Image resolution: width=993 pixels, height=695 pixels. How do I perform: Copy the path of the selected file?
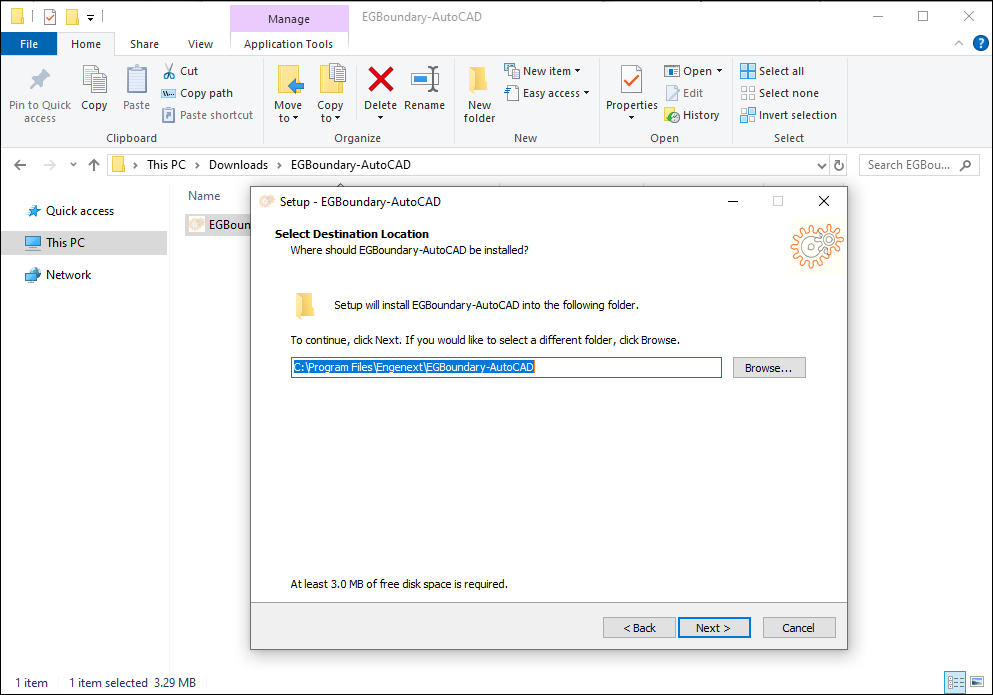click(198, 93)
